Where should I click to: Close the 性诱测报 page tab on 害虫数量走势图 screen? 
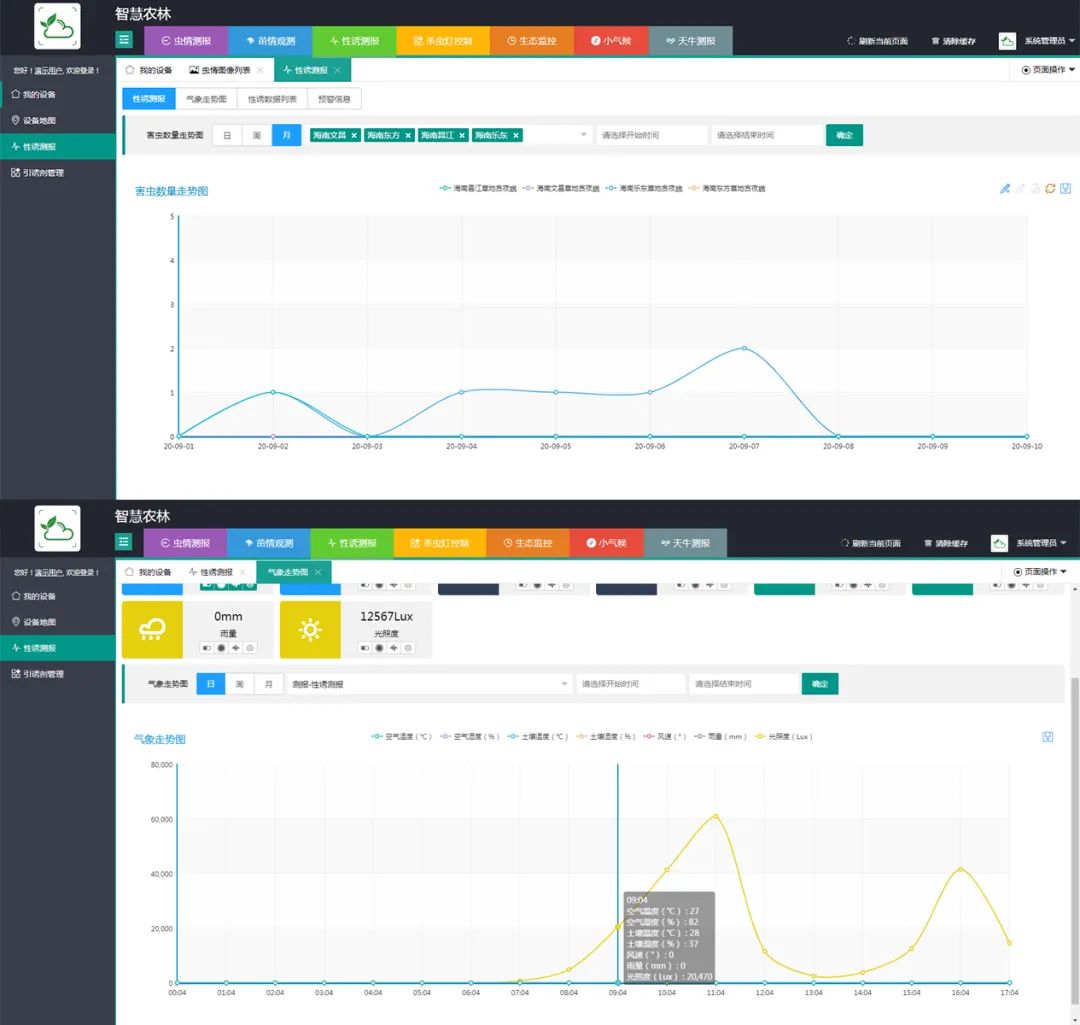(x=338, y=70)
